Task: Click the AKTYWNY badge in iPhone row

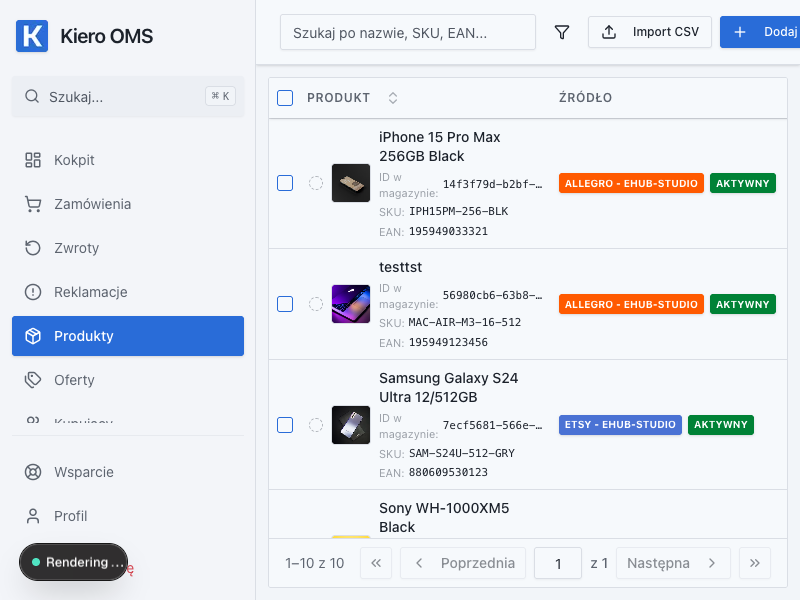Action: pyautogui.click(x=743, y=183)
